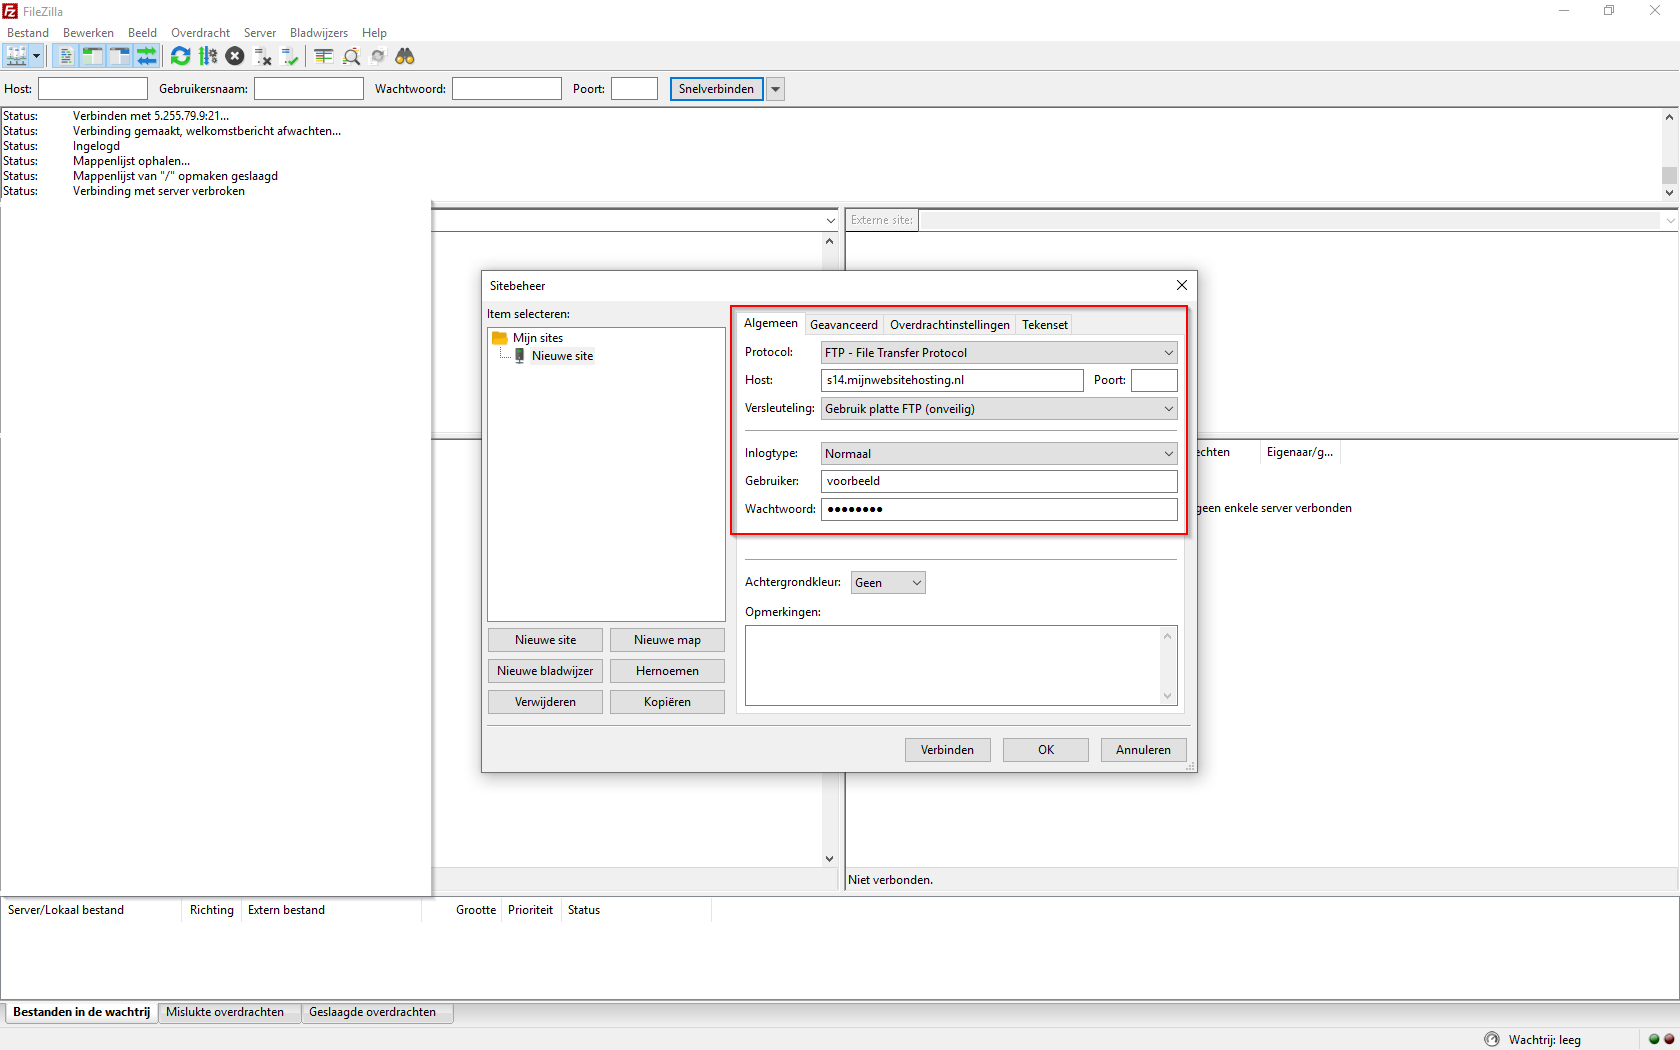
Task: Confirm the dialog with OK
Action: 1046,750
